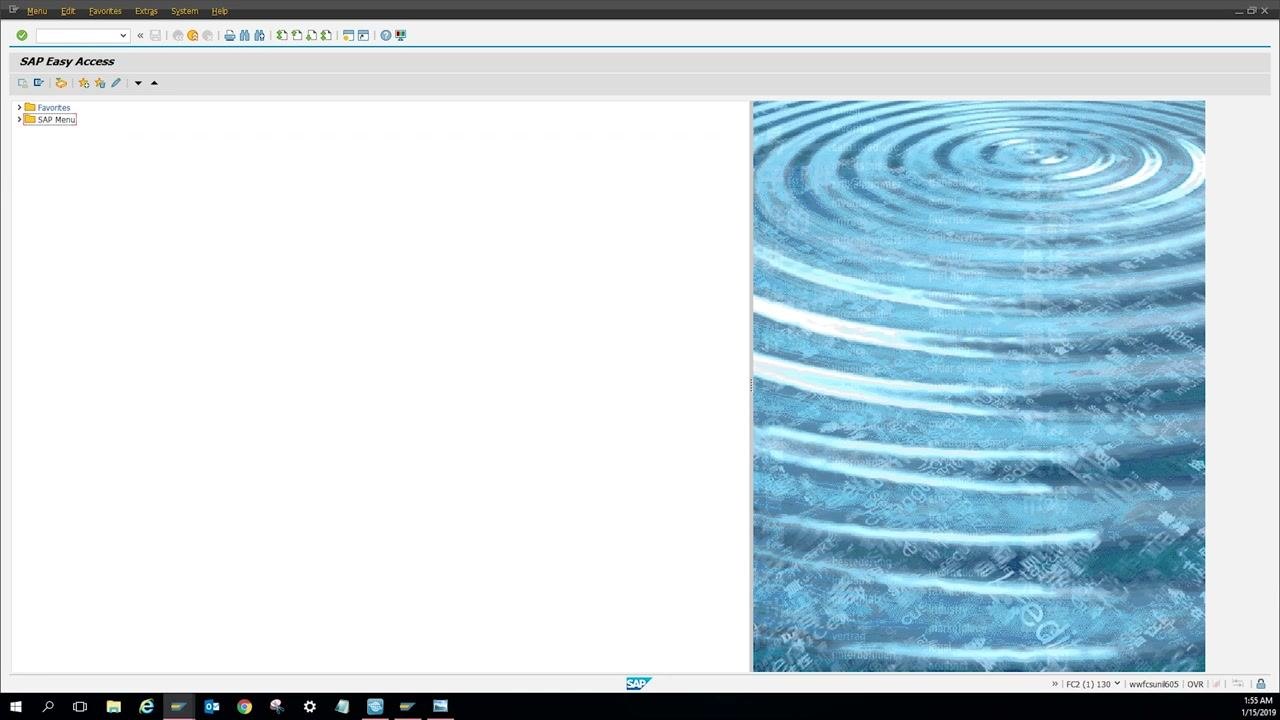
Task: Open the system info dropdown in status bar
Action: point(1117,684)
